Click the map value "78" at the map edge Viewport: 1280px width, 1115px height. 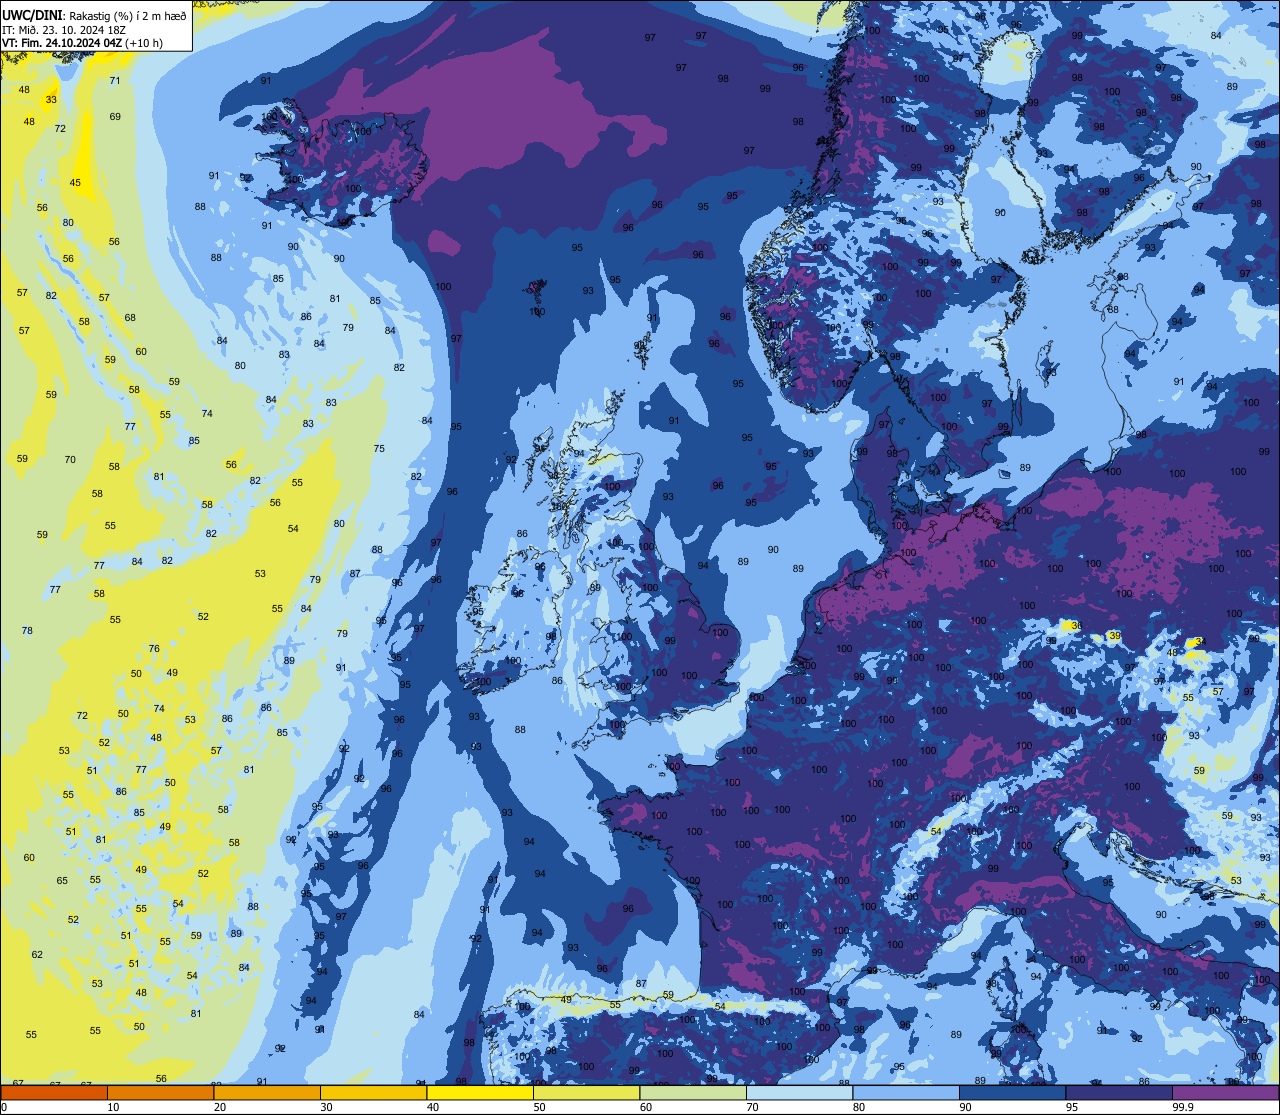(27, 631)
